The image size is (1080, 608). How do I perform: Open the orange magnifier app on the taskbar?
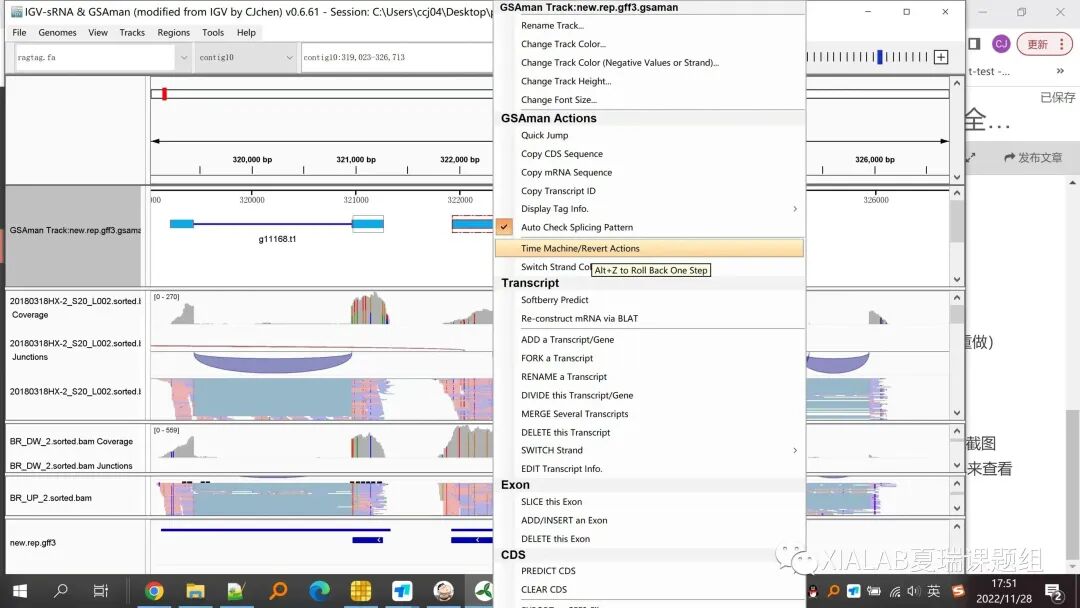coord(278,591)
